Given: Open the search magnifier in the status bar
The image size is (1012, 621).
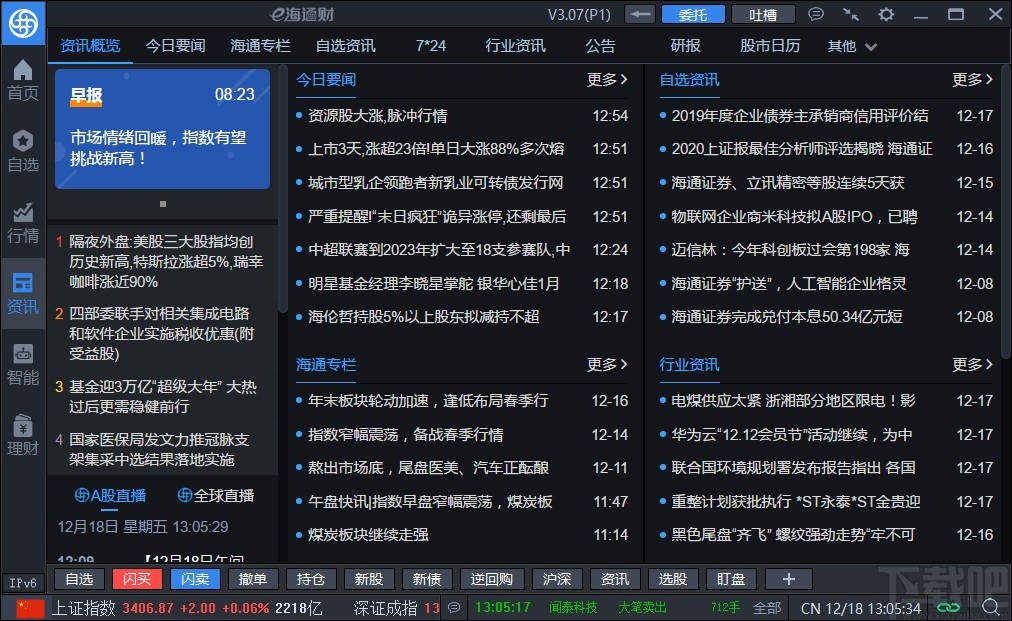Looking at the screenshot, I should 992,606.
